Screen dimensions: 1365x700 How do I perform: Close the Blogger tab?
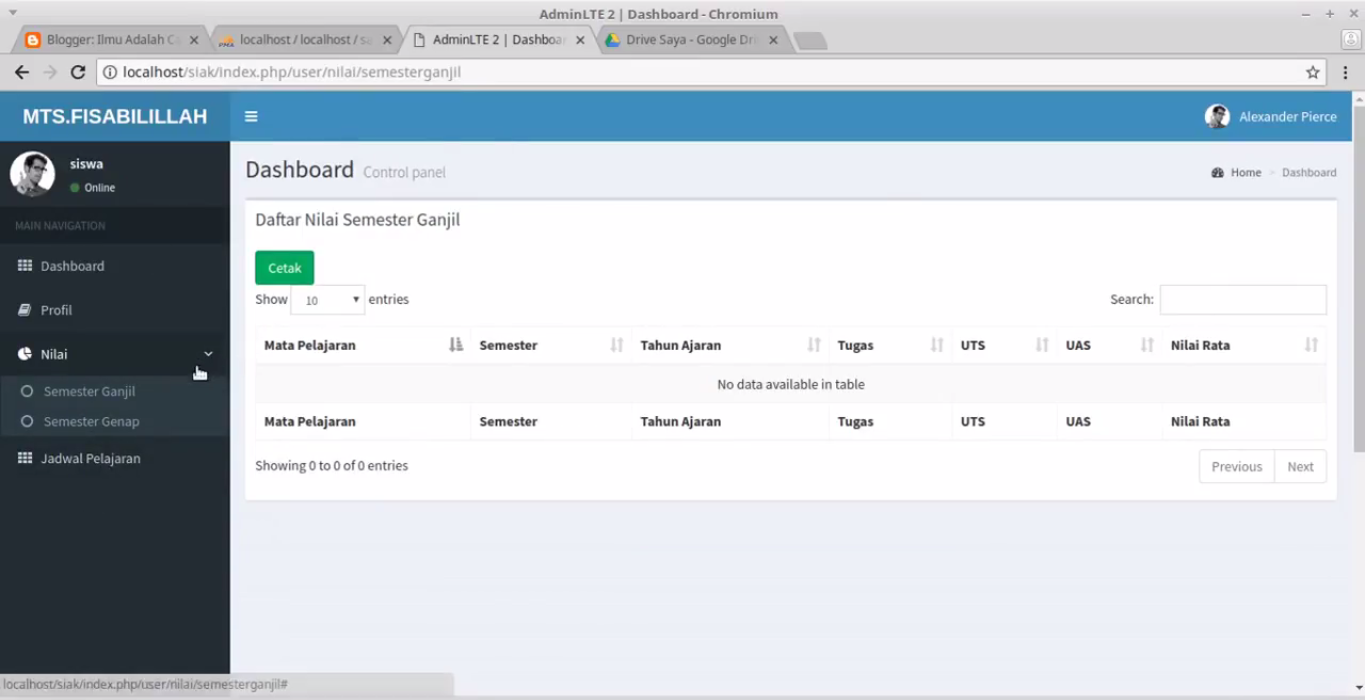coord(194,40)
